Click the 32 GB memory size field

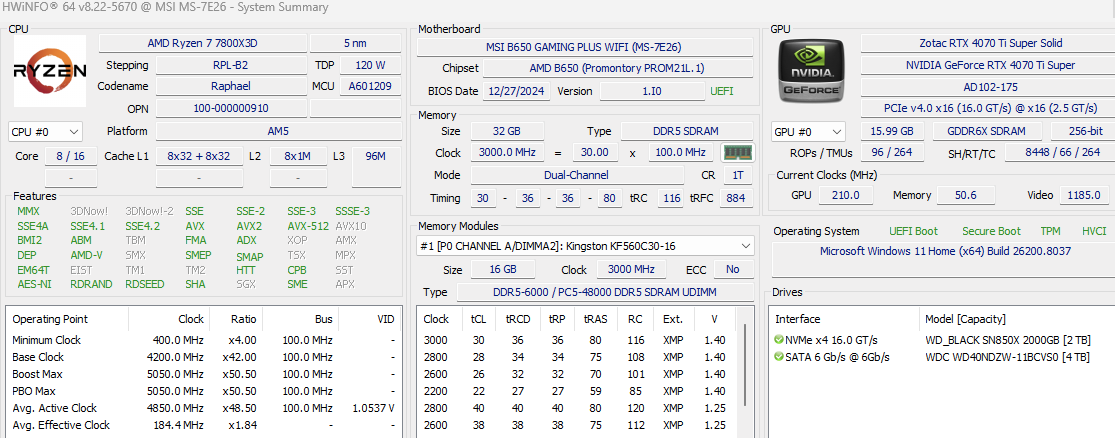tap(508, 132)
